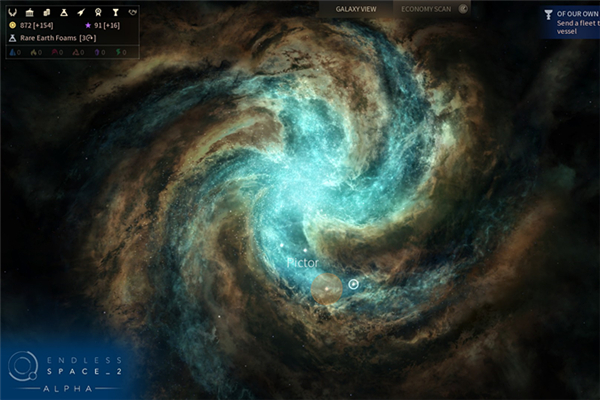The height and width of the screenshot is (400, 600).
Task: Switch to the Galaxy View tab
Action: (x=356, y=9)
